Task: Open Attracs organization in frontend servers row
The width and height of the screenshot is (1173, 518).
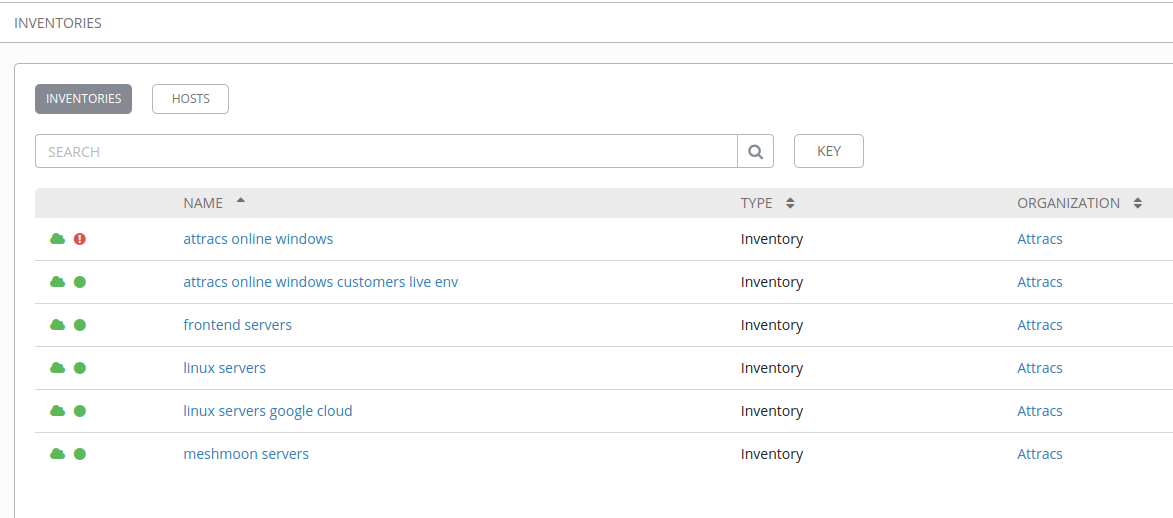Action: [1040, 325]
